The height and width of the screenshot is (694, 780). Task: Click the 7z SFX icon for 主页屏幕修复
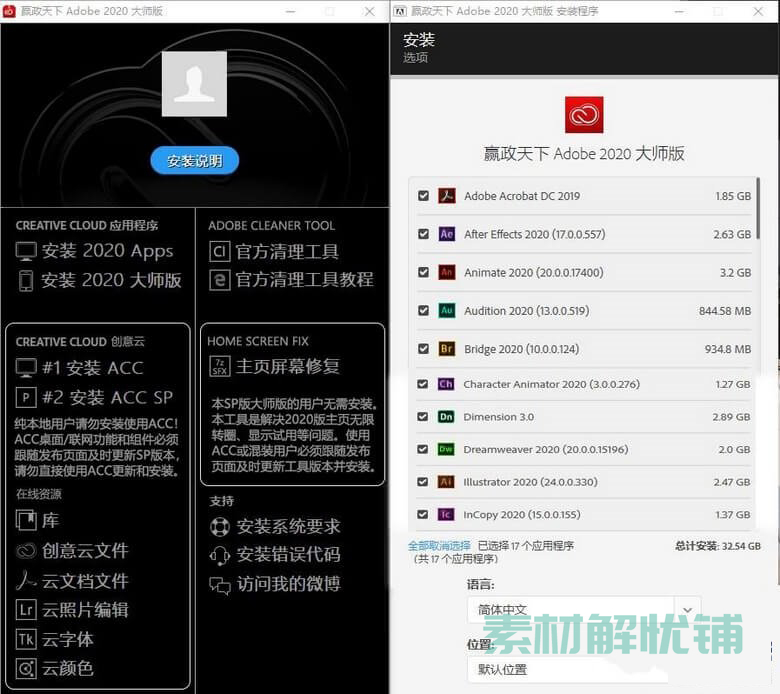(219, 367)
